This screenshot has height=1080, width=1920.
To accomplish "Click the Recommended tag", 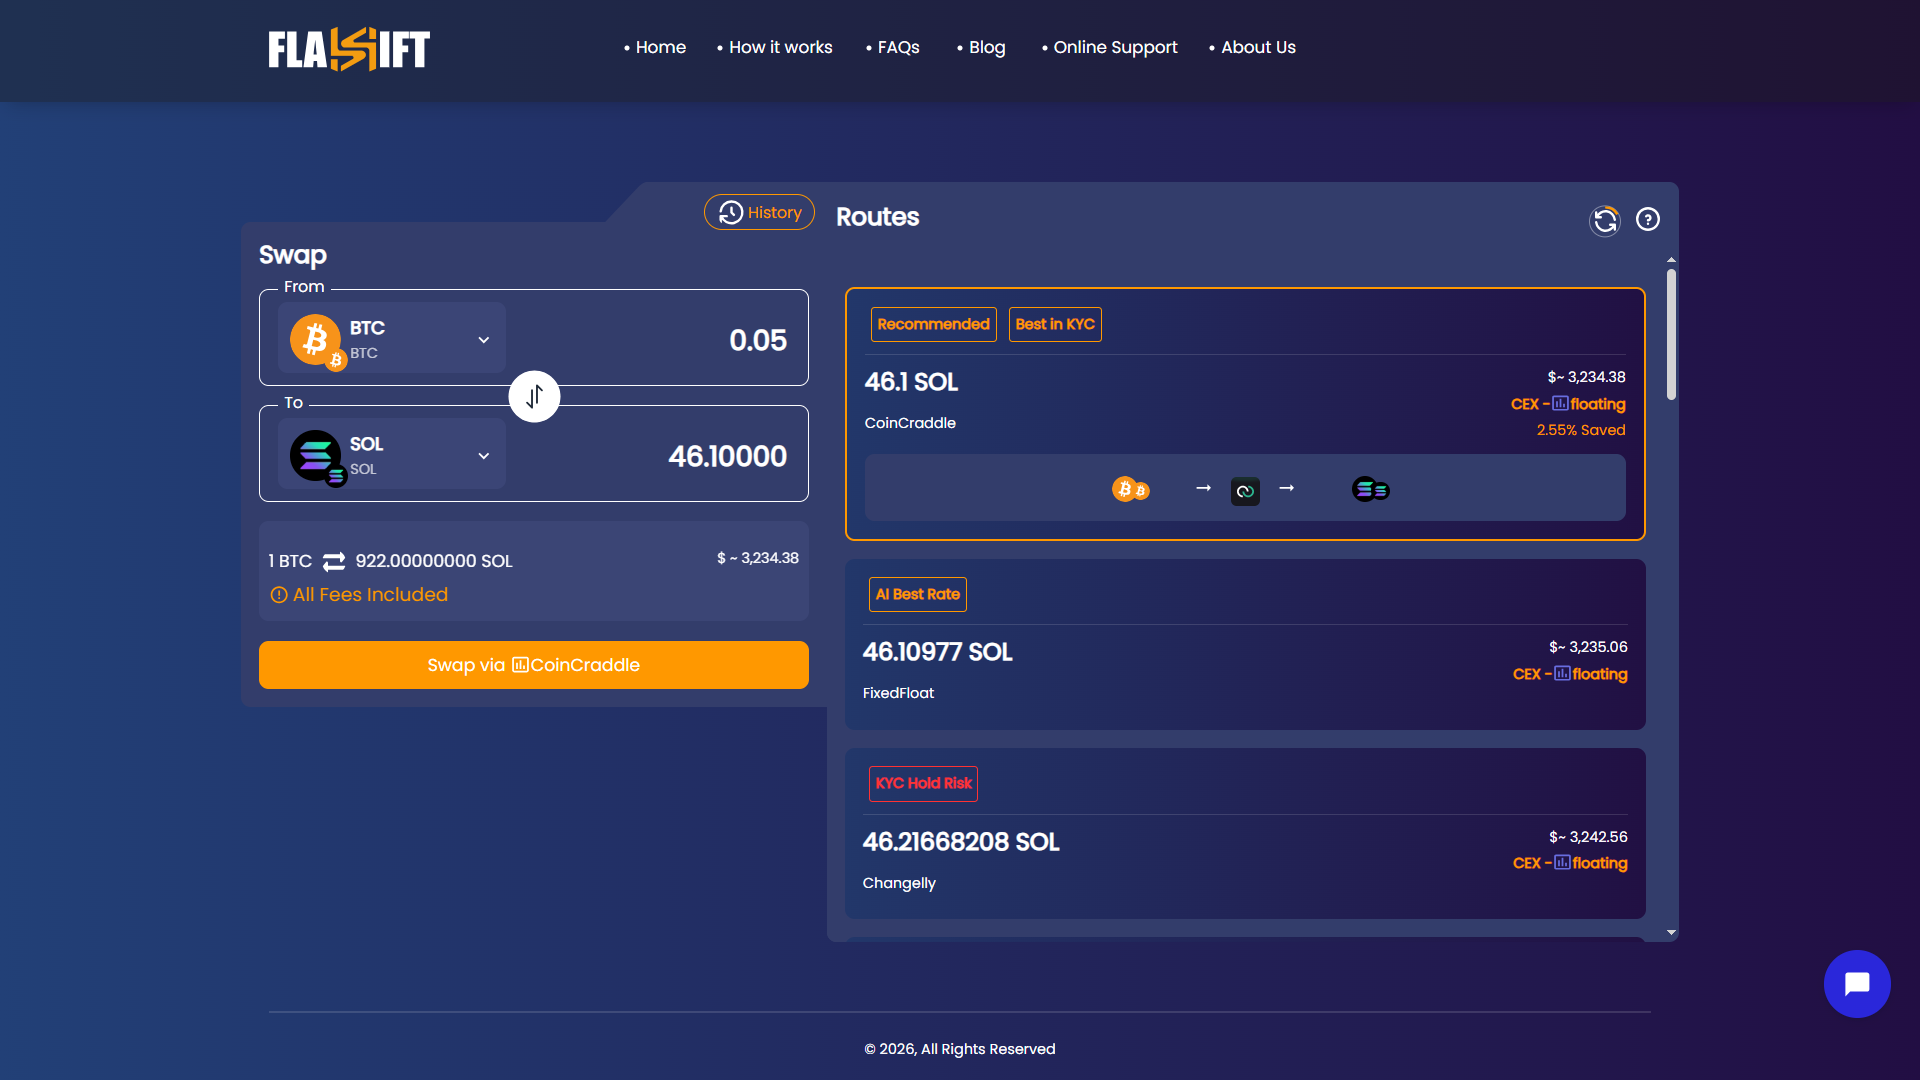I will tap(933, 324).
